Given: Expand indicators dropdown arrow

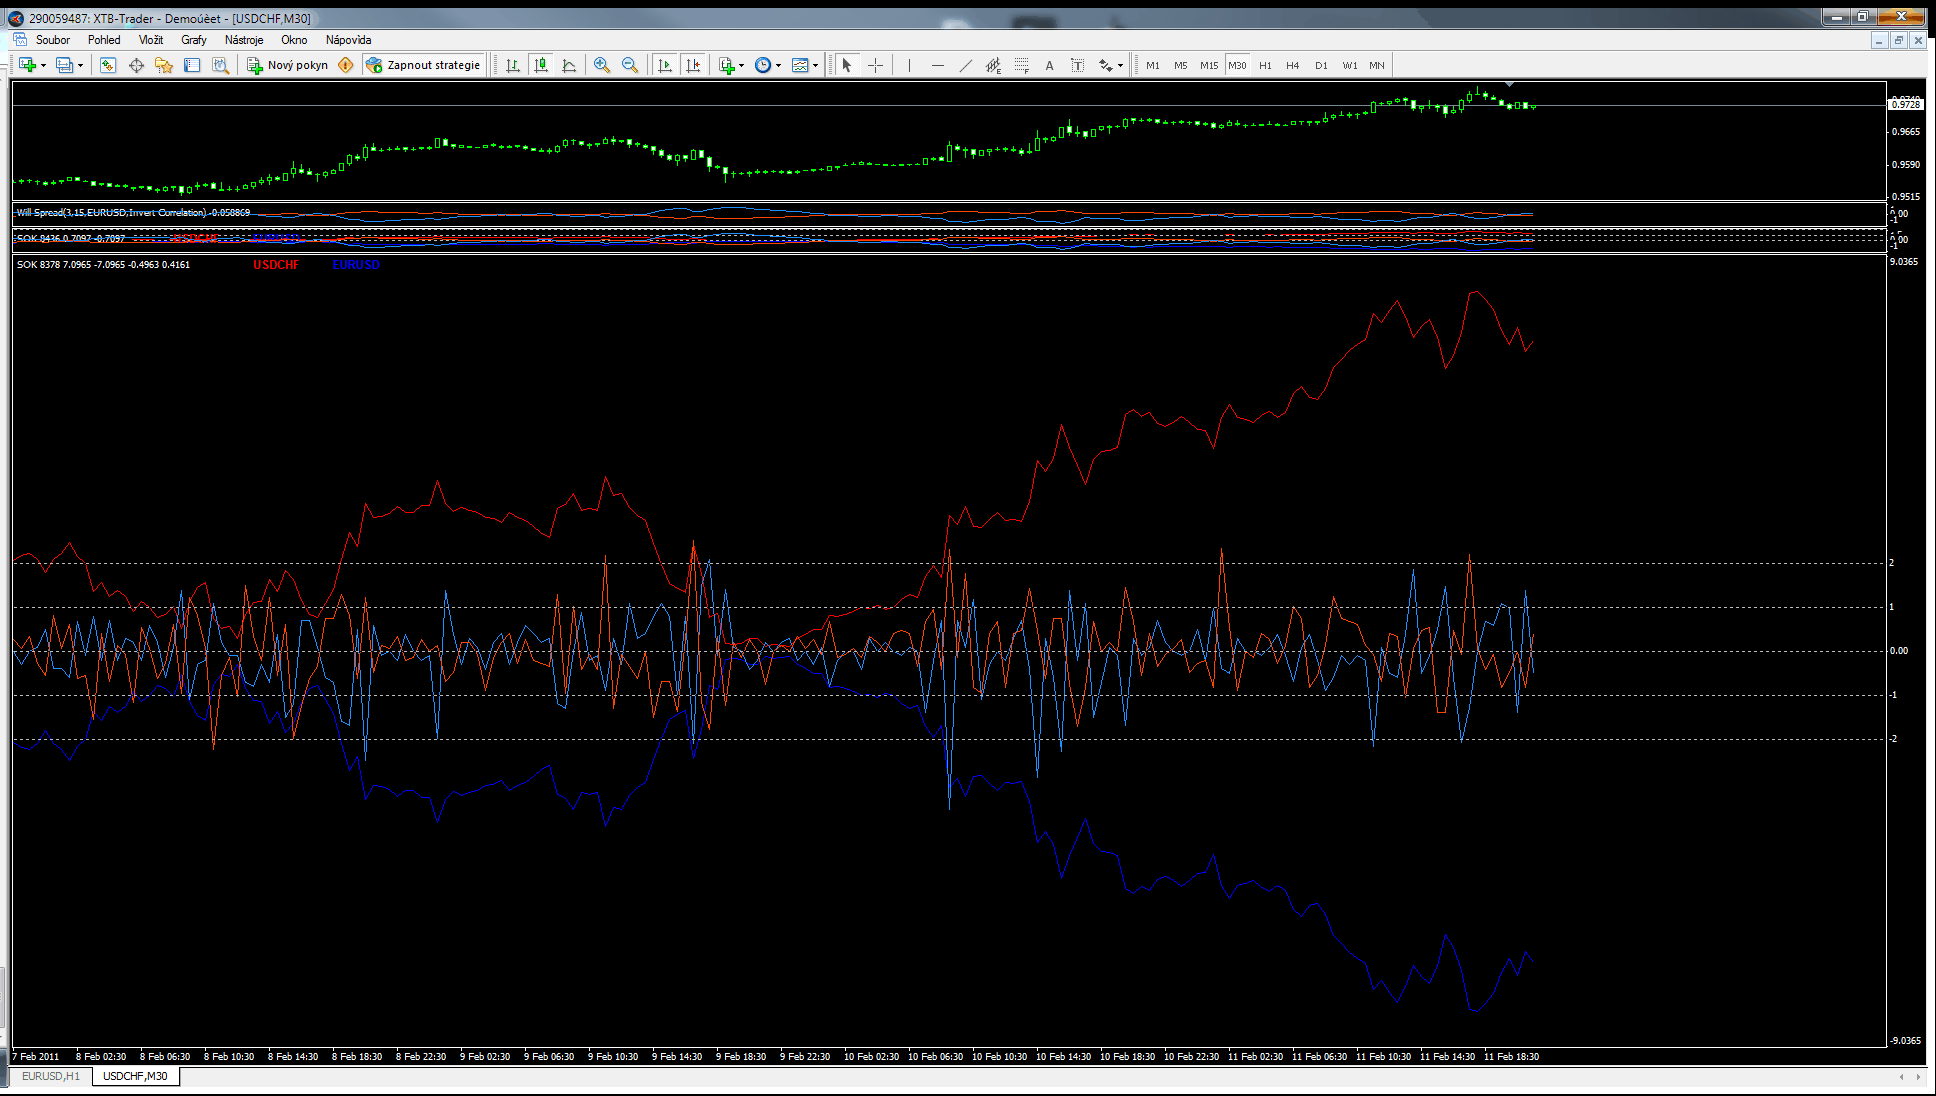Looking at the screenshot, I should [741, 66].
